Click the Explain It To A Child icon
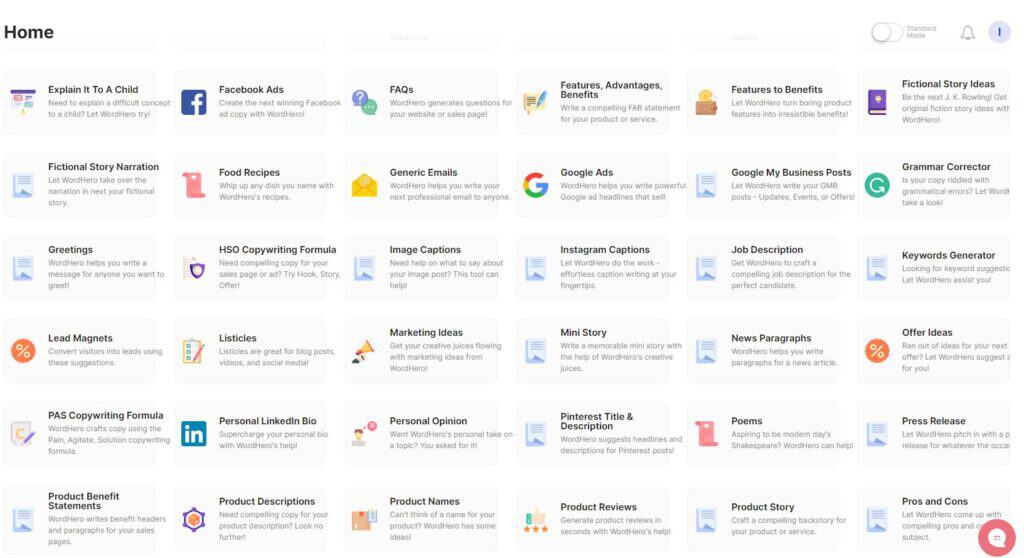1024x558 pixels. click(x=23, y=103)
